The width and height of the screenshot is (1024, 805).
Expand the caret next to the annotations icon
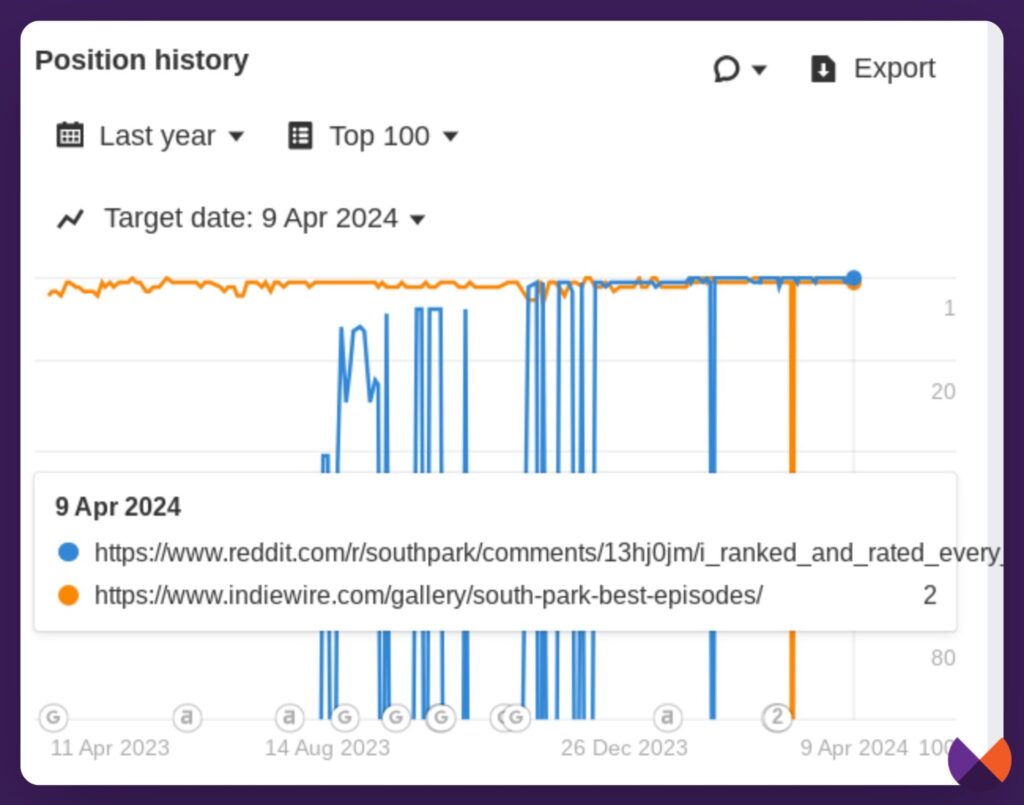point(759,69)
